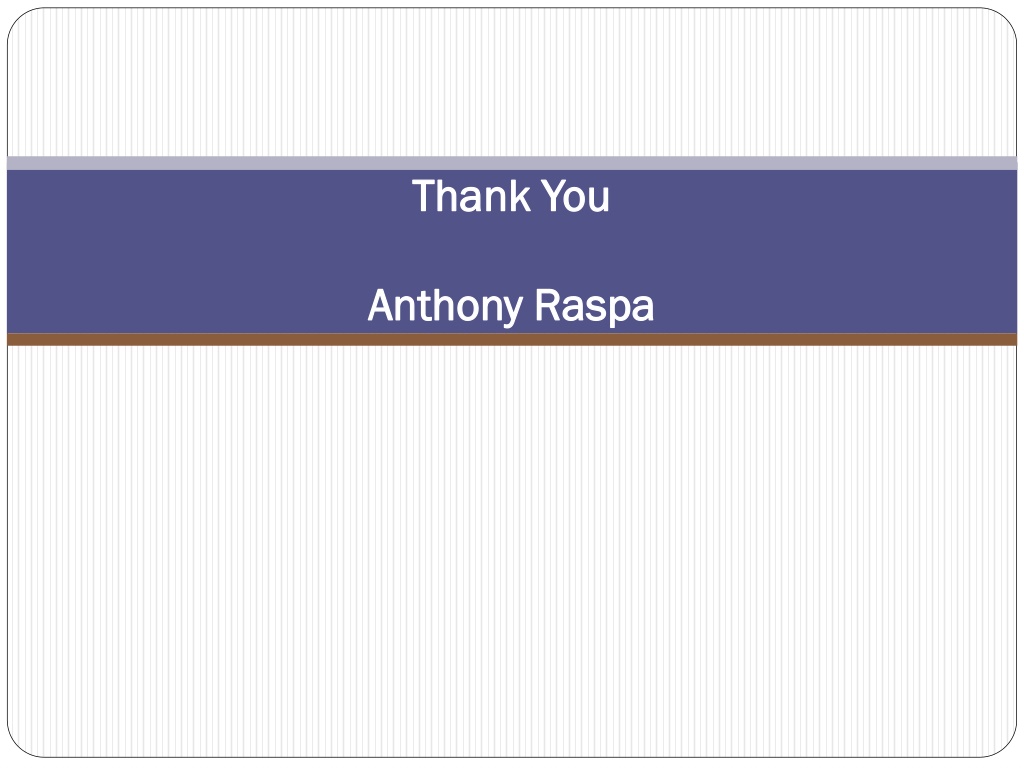Click the pinstriped white area above the banner

pos(512,82)
